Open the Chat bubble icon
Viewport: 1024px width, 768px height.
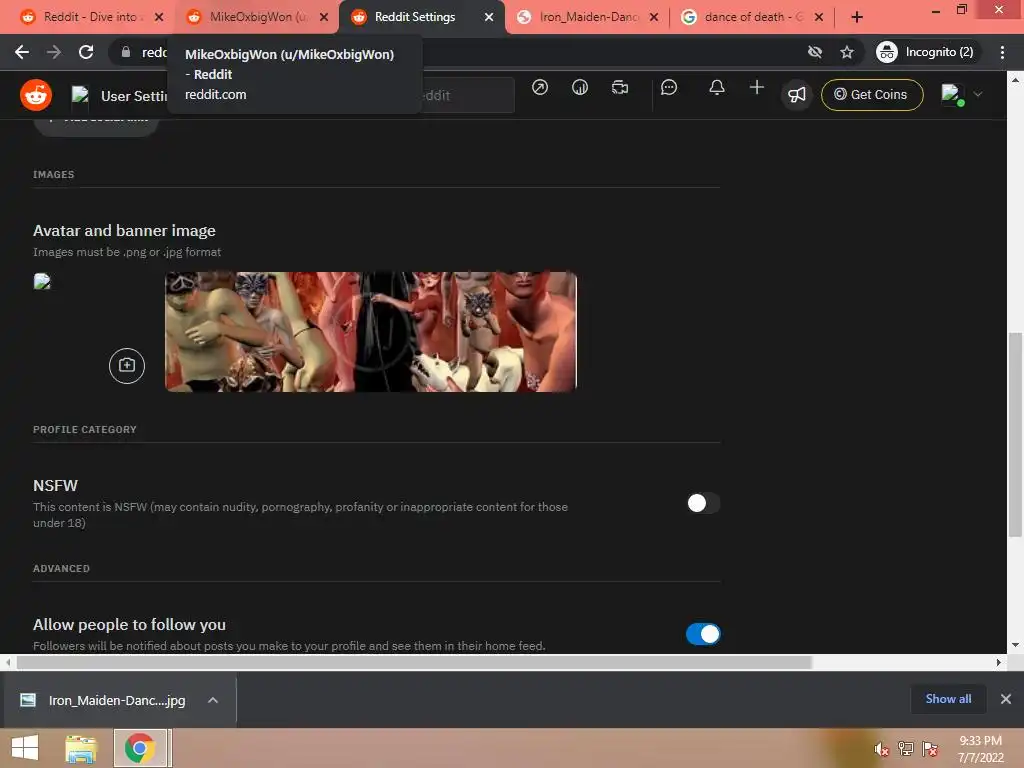point(669,88)
